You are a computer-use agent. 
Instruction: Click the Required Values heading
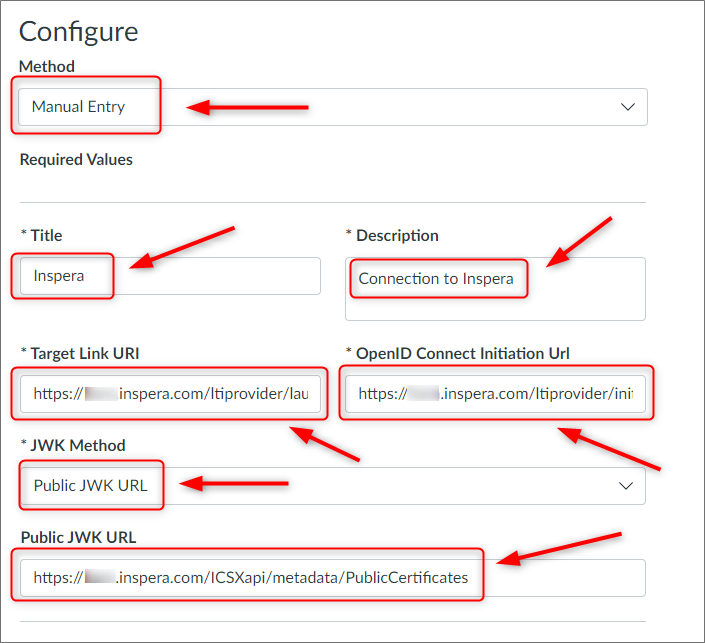[x=76, y=160]
